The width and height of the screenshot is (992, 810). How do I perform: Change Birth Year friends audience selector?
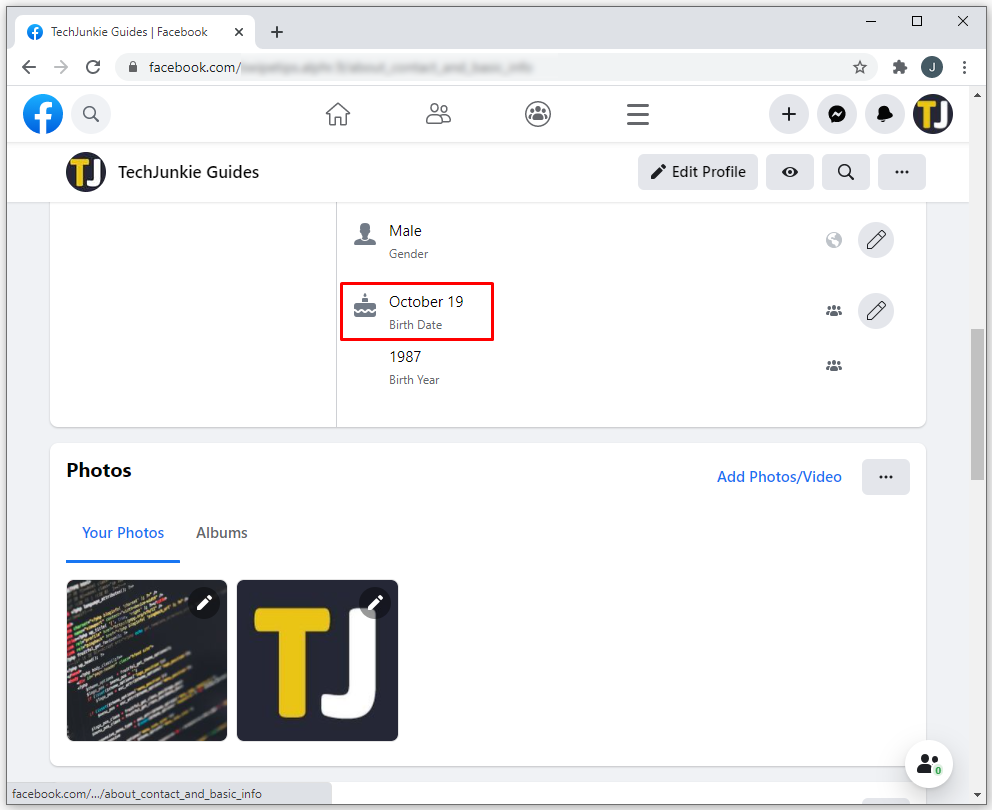tap(834, 366)
